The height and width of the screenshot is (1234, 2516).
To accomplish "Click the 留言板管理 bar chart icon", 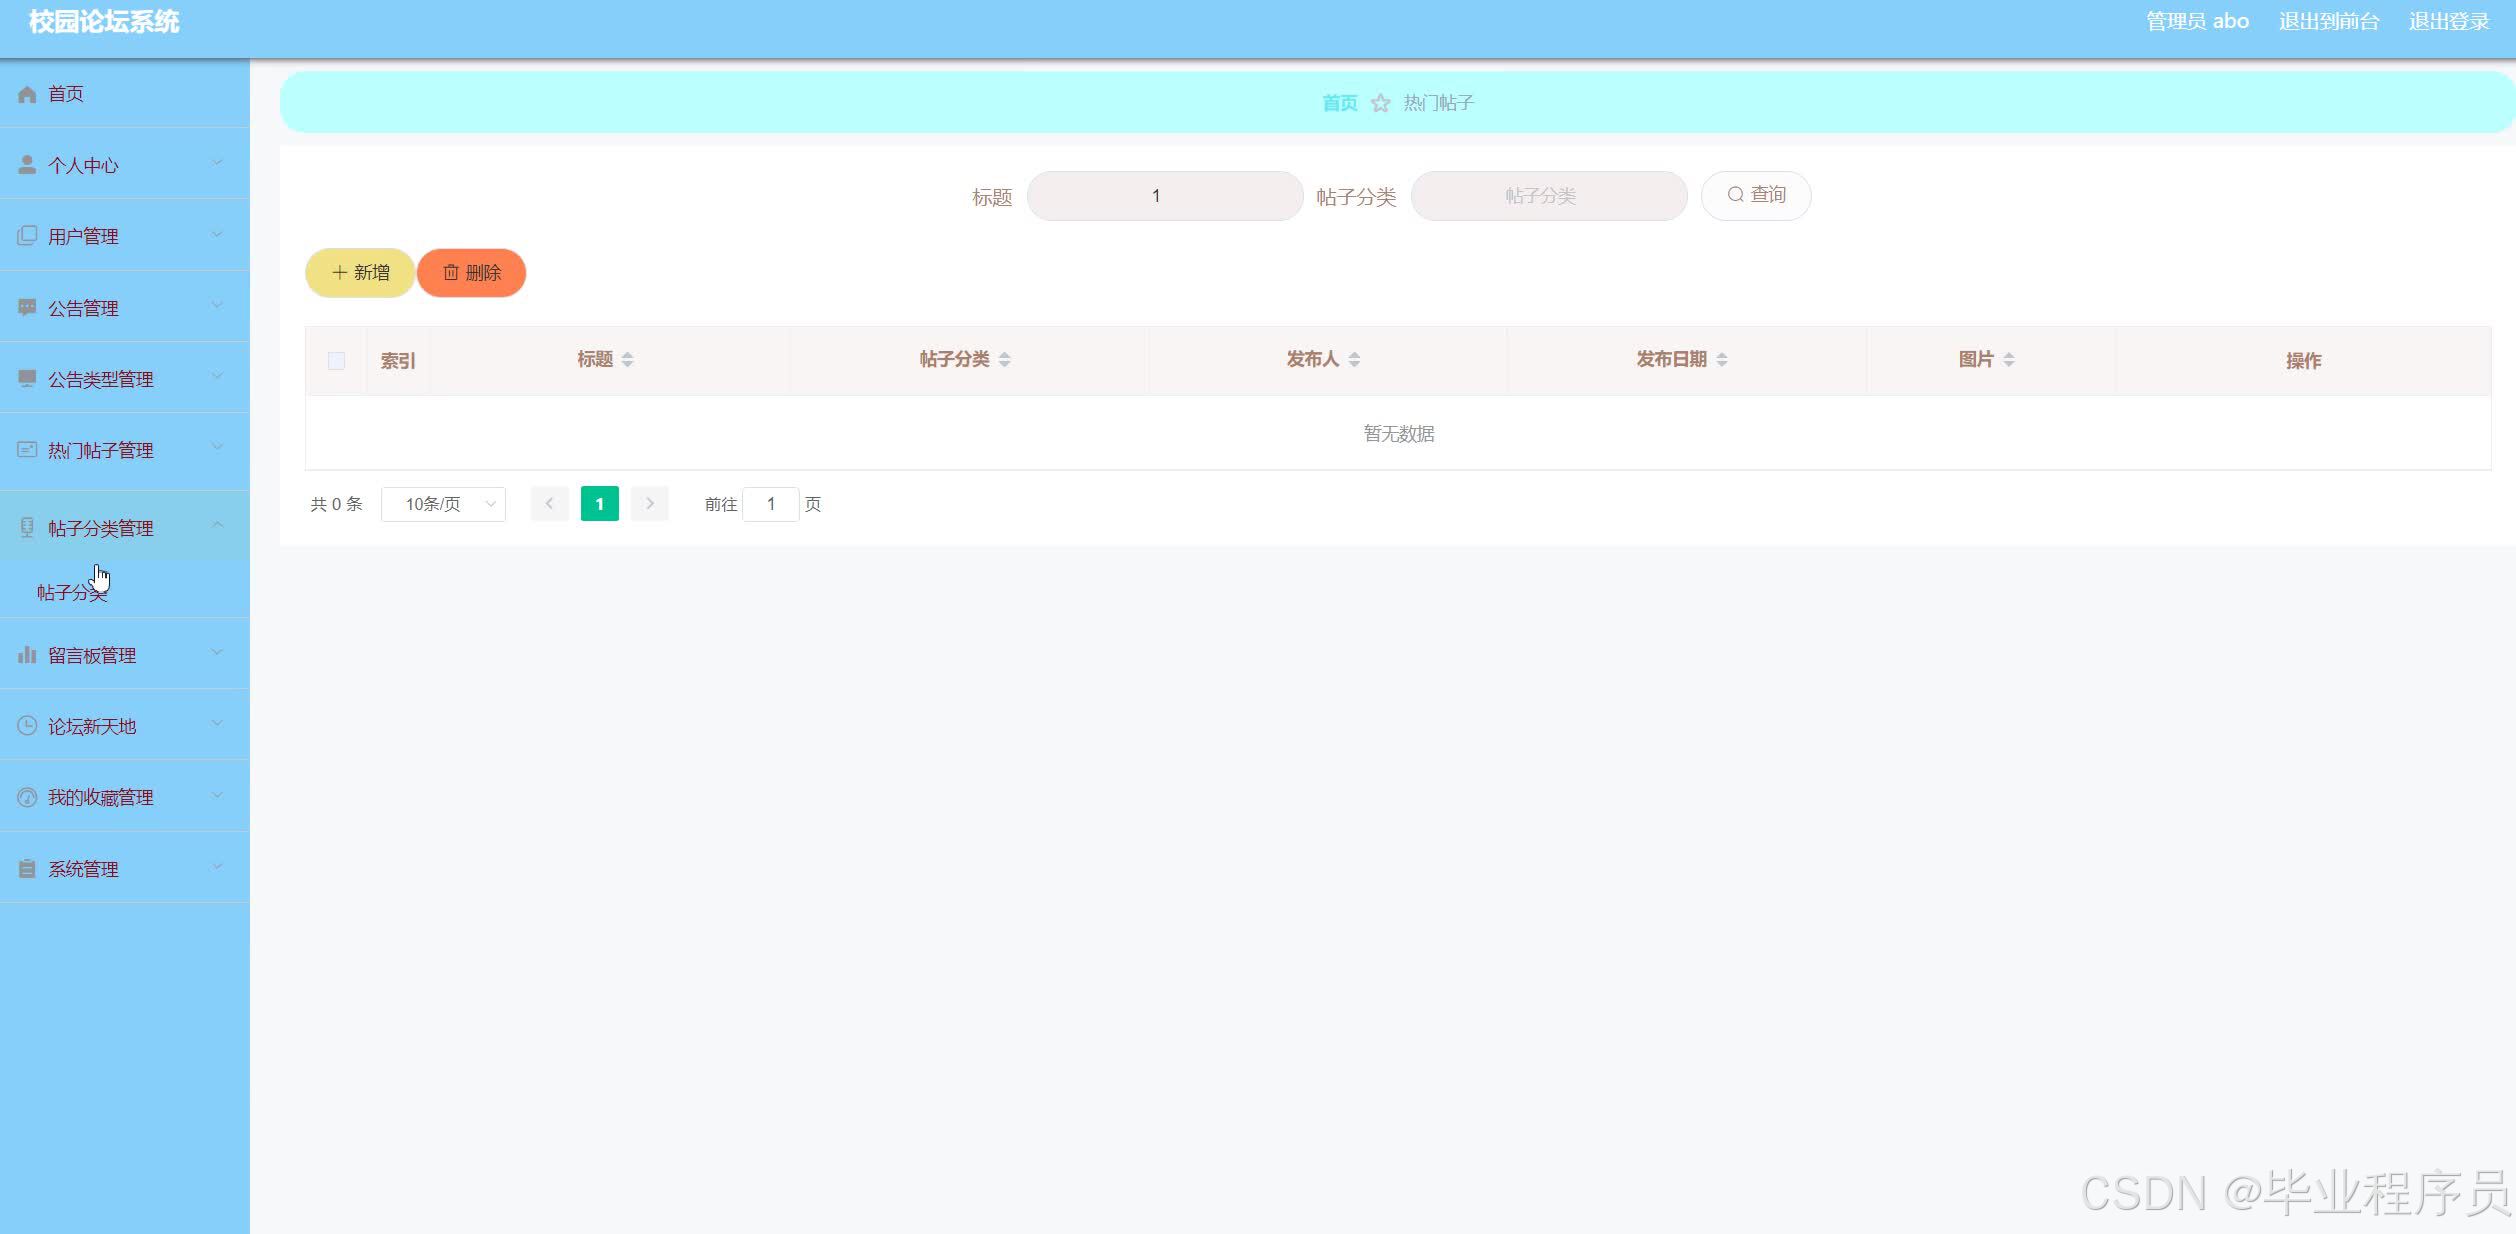I will 27,655.
